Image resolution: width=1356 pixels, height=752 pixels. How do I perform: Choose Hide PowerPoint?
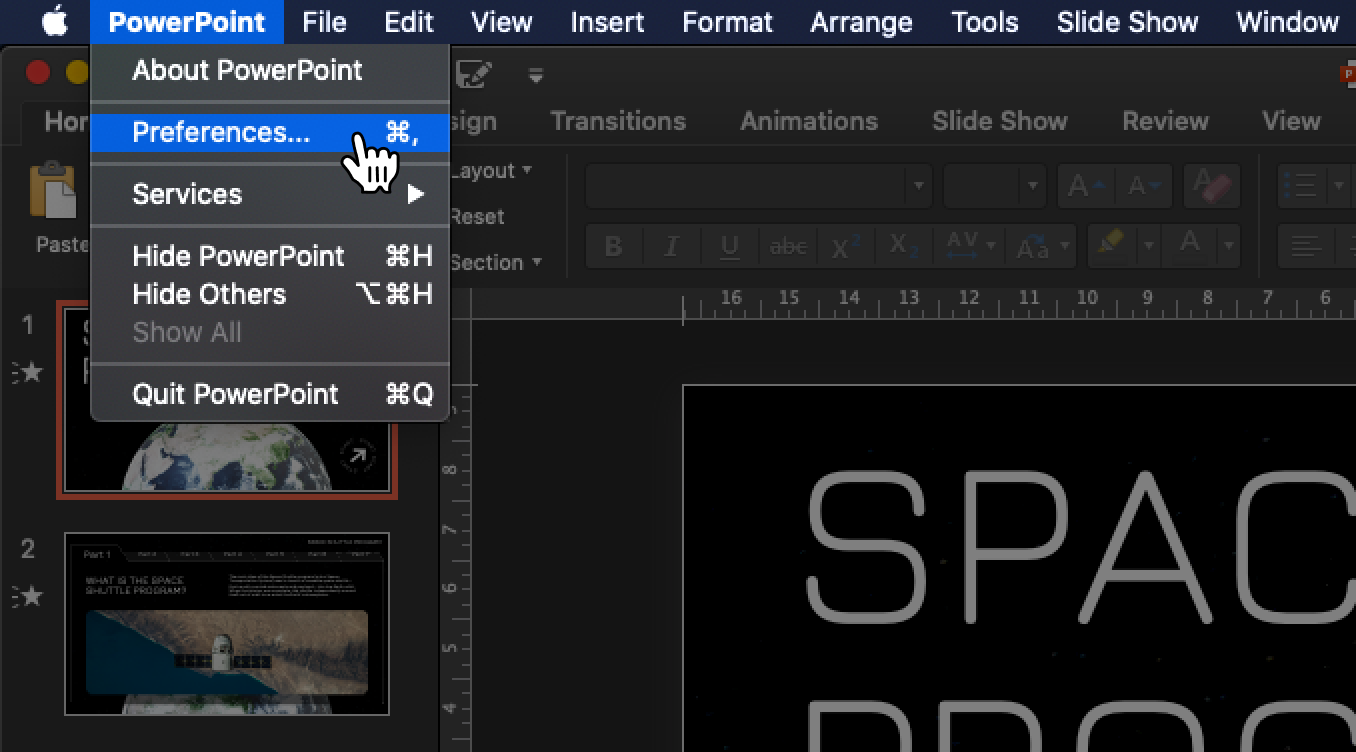click(x=270, y=256)
